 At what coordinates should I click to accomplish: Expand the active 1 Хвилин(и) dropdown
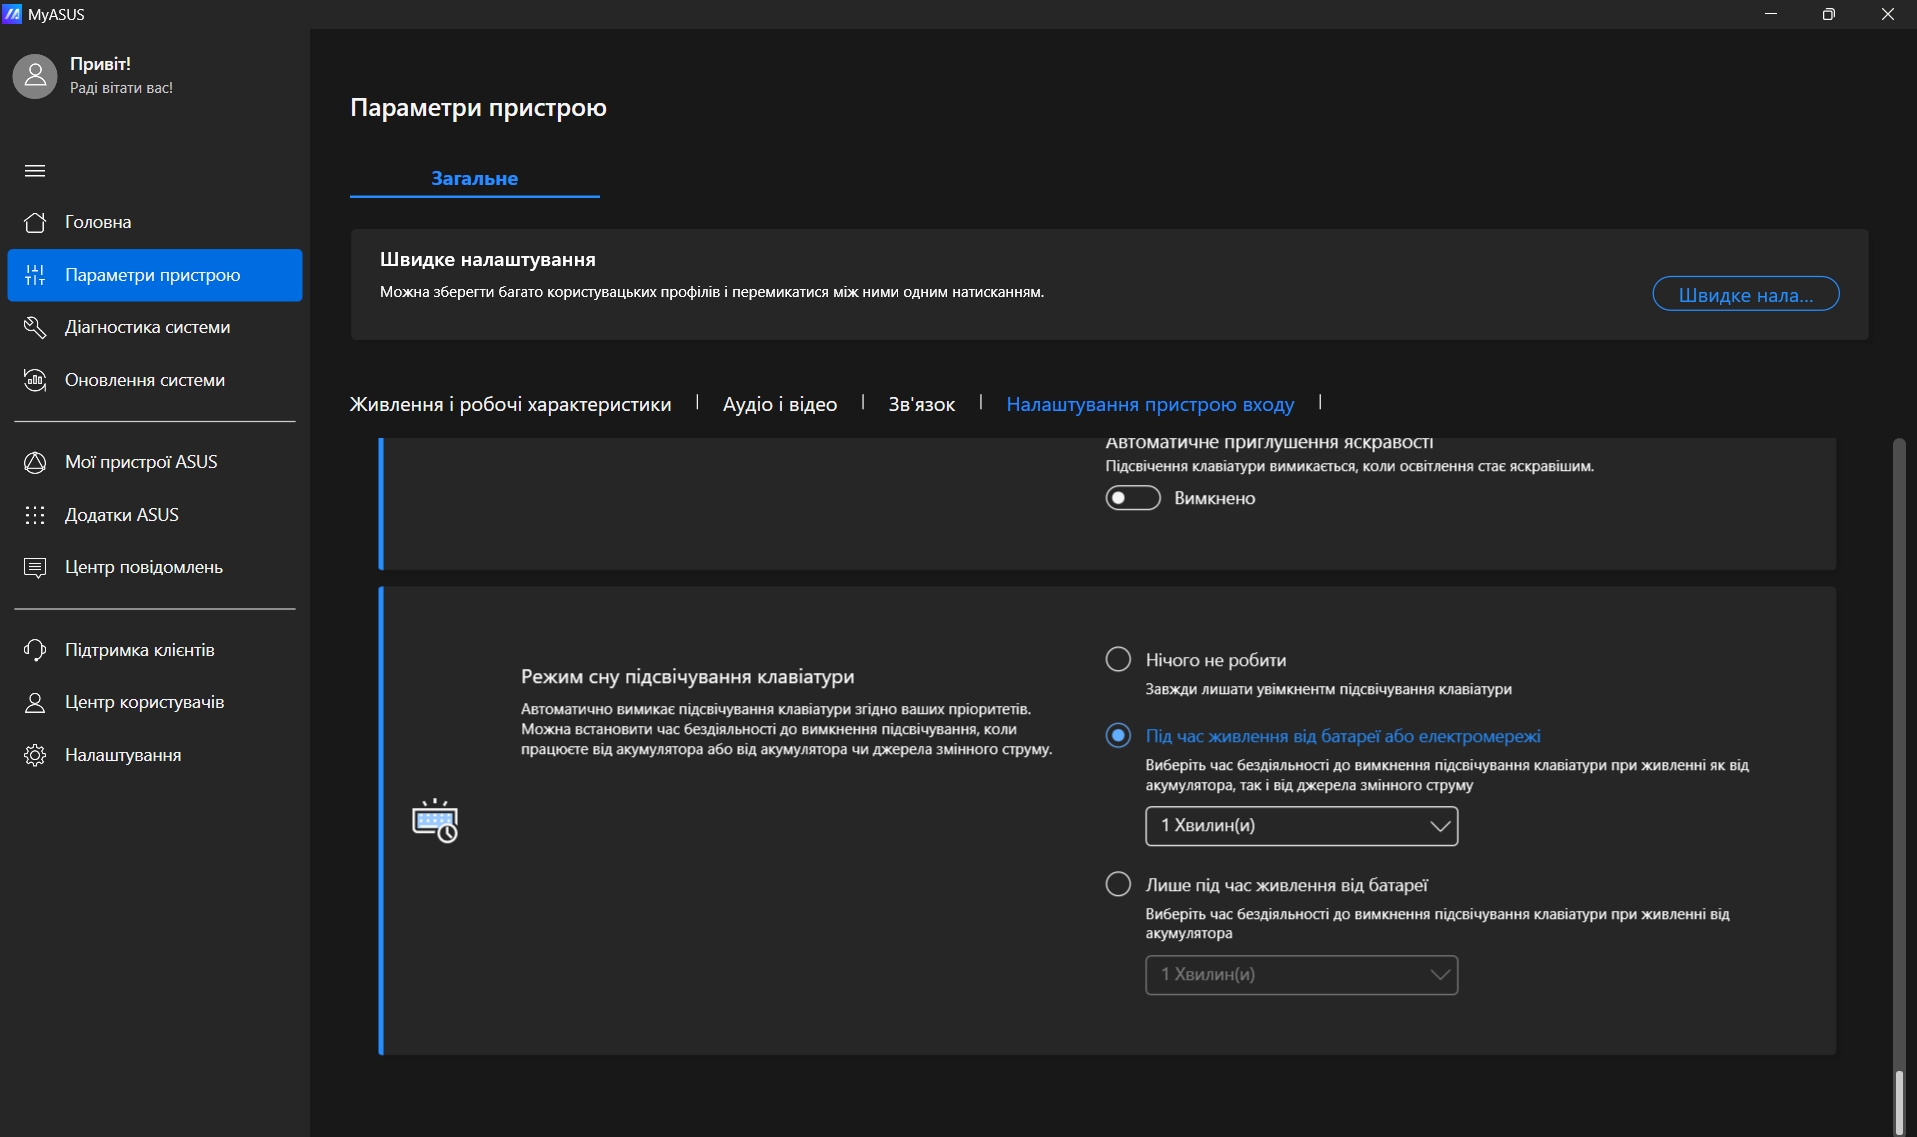coord(1301,826)
